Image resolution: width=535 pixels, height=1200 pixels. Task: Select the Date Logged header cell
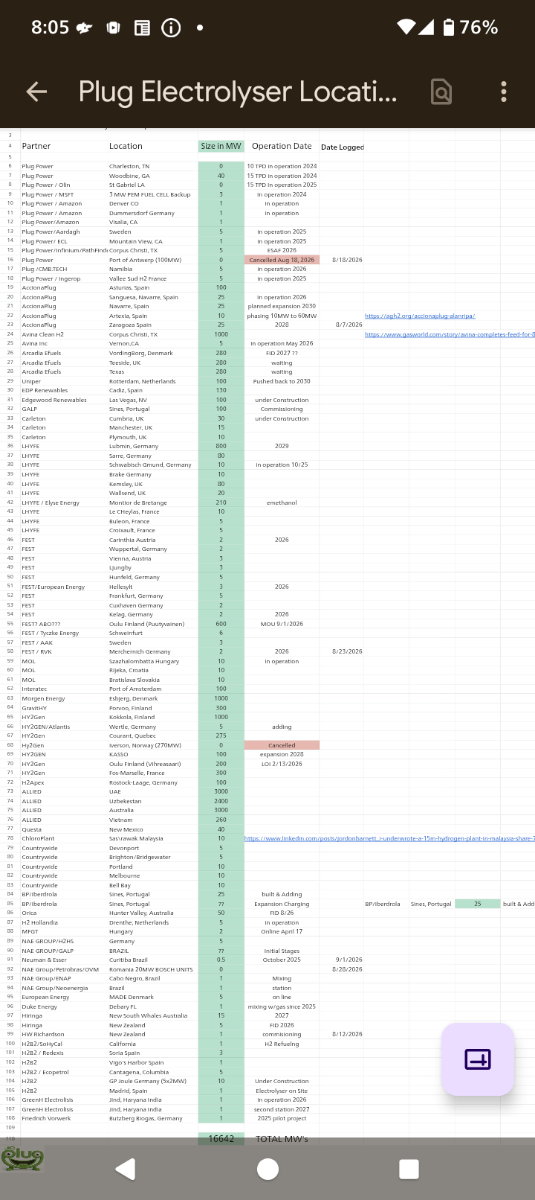342,147
